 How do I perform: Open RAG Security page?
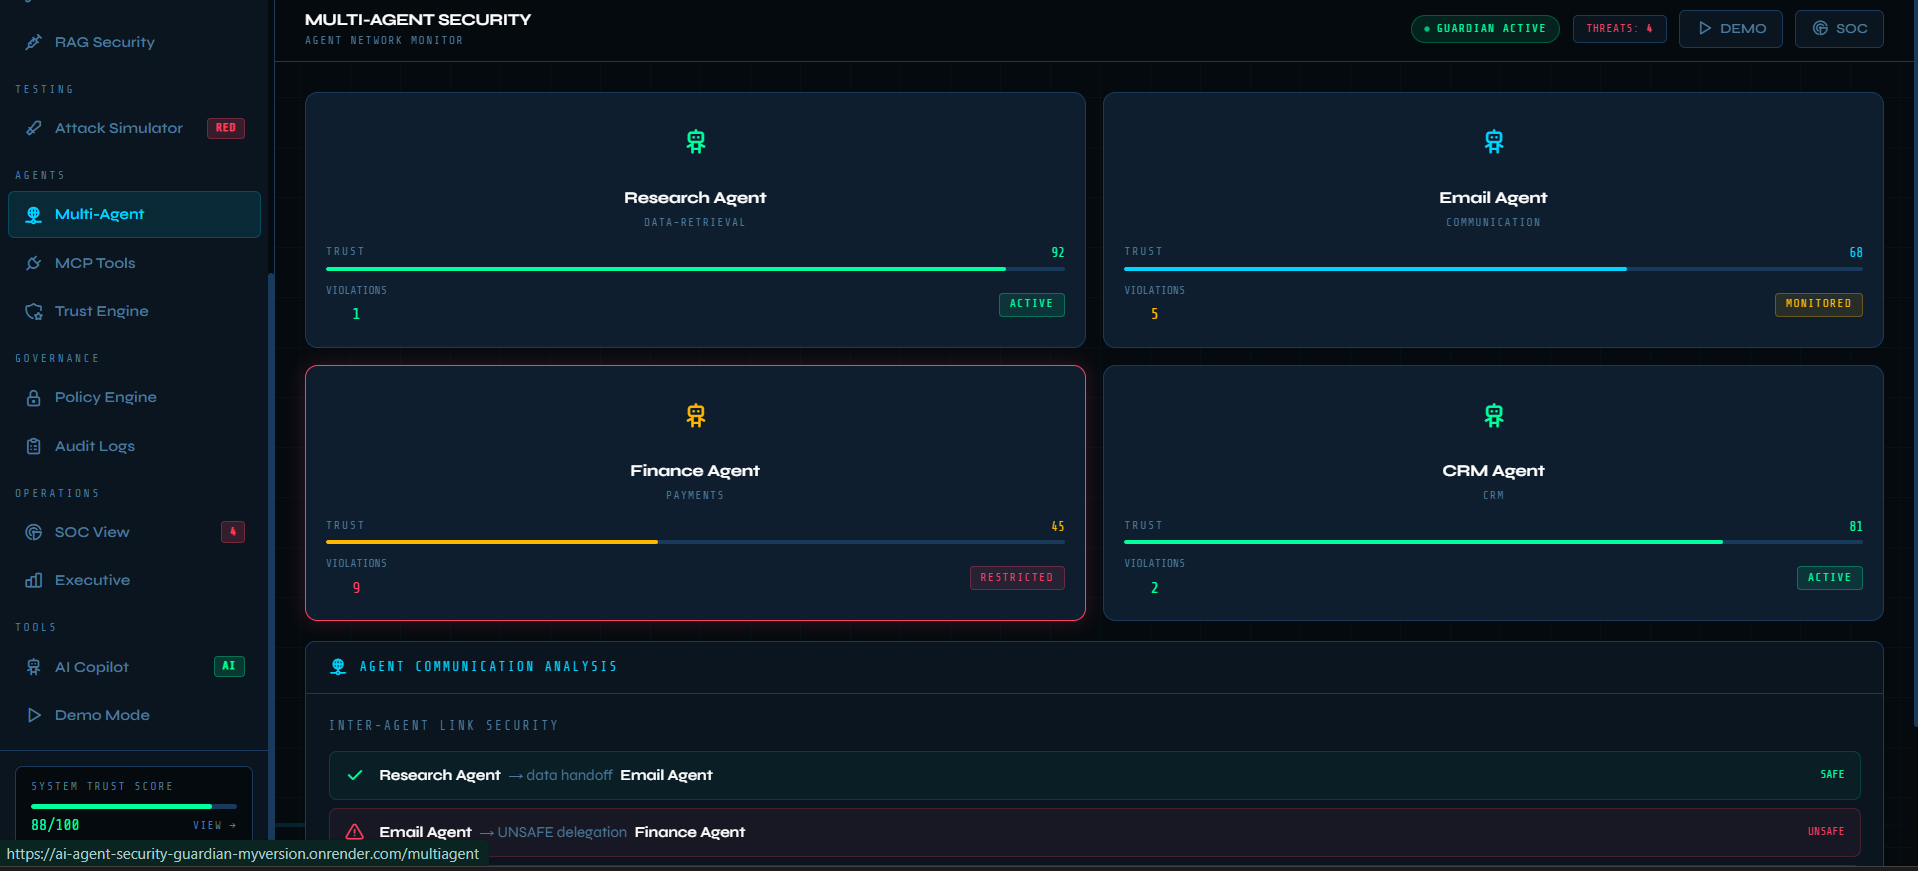pyautogui.click(x=134, y=42)
